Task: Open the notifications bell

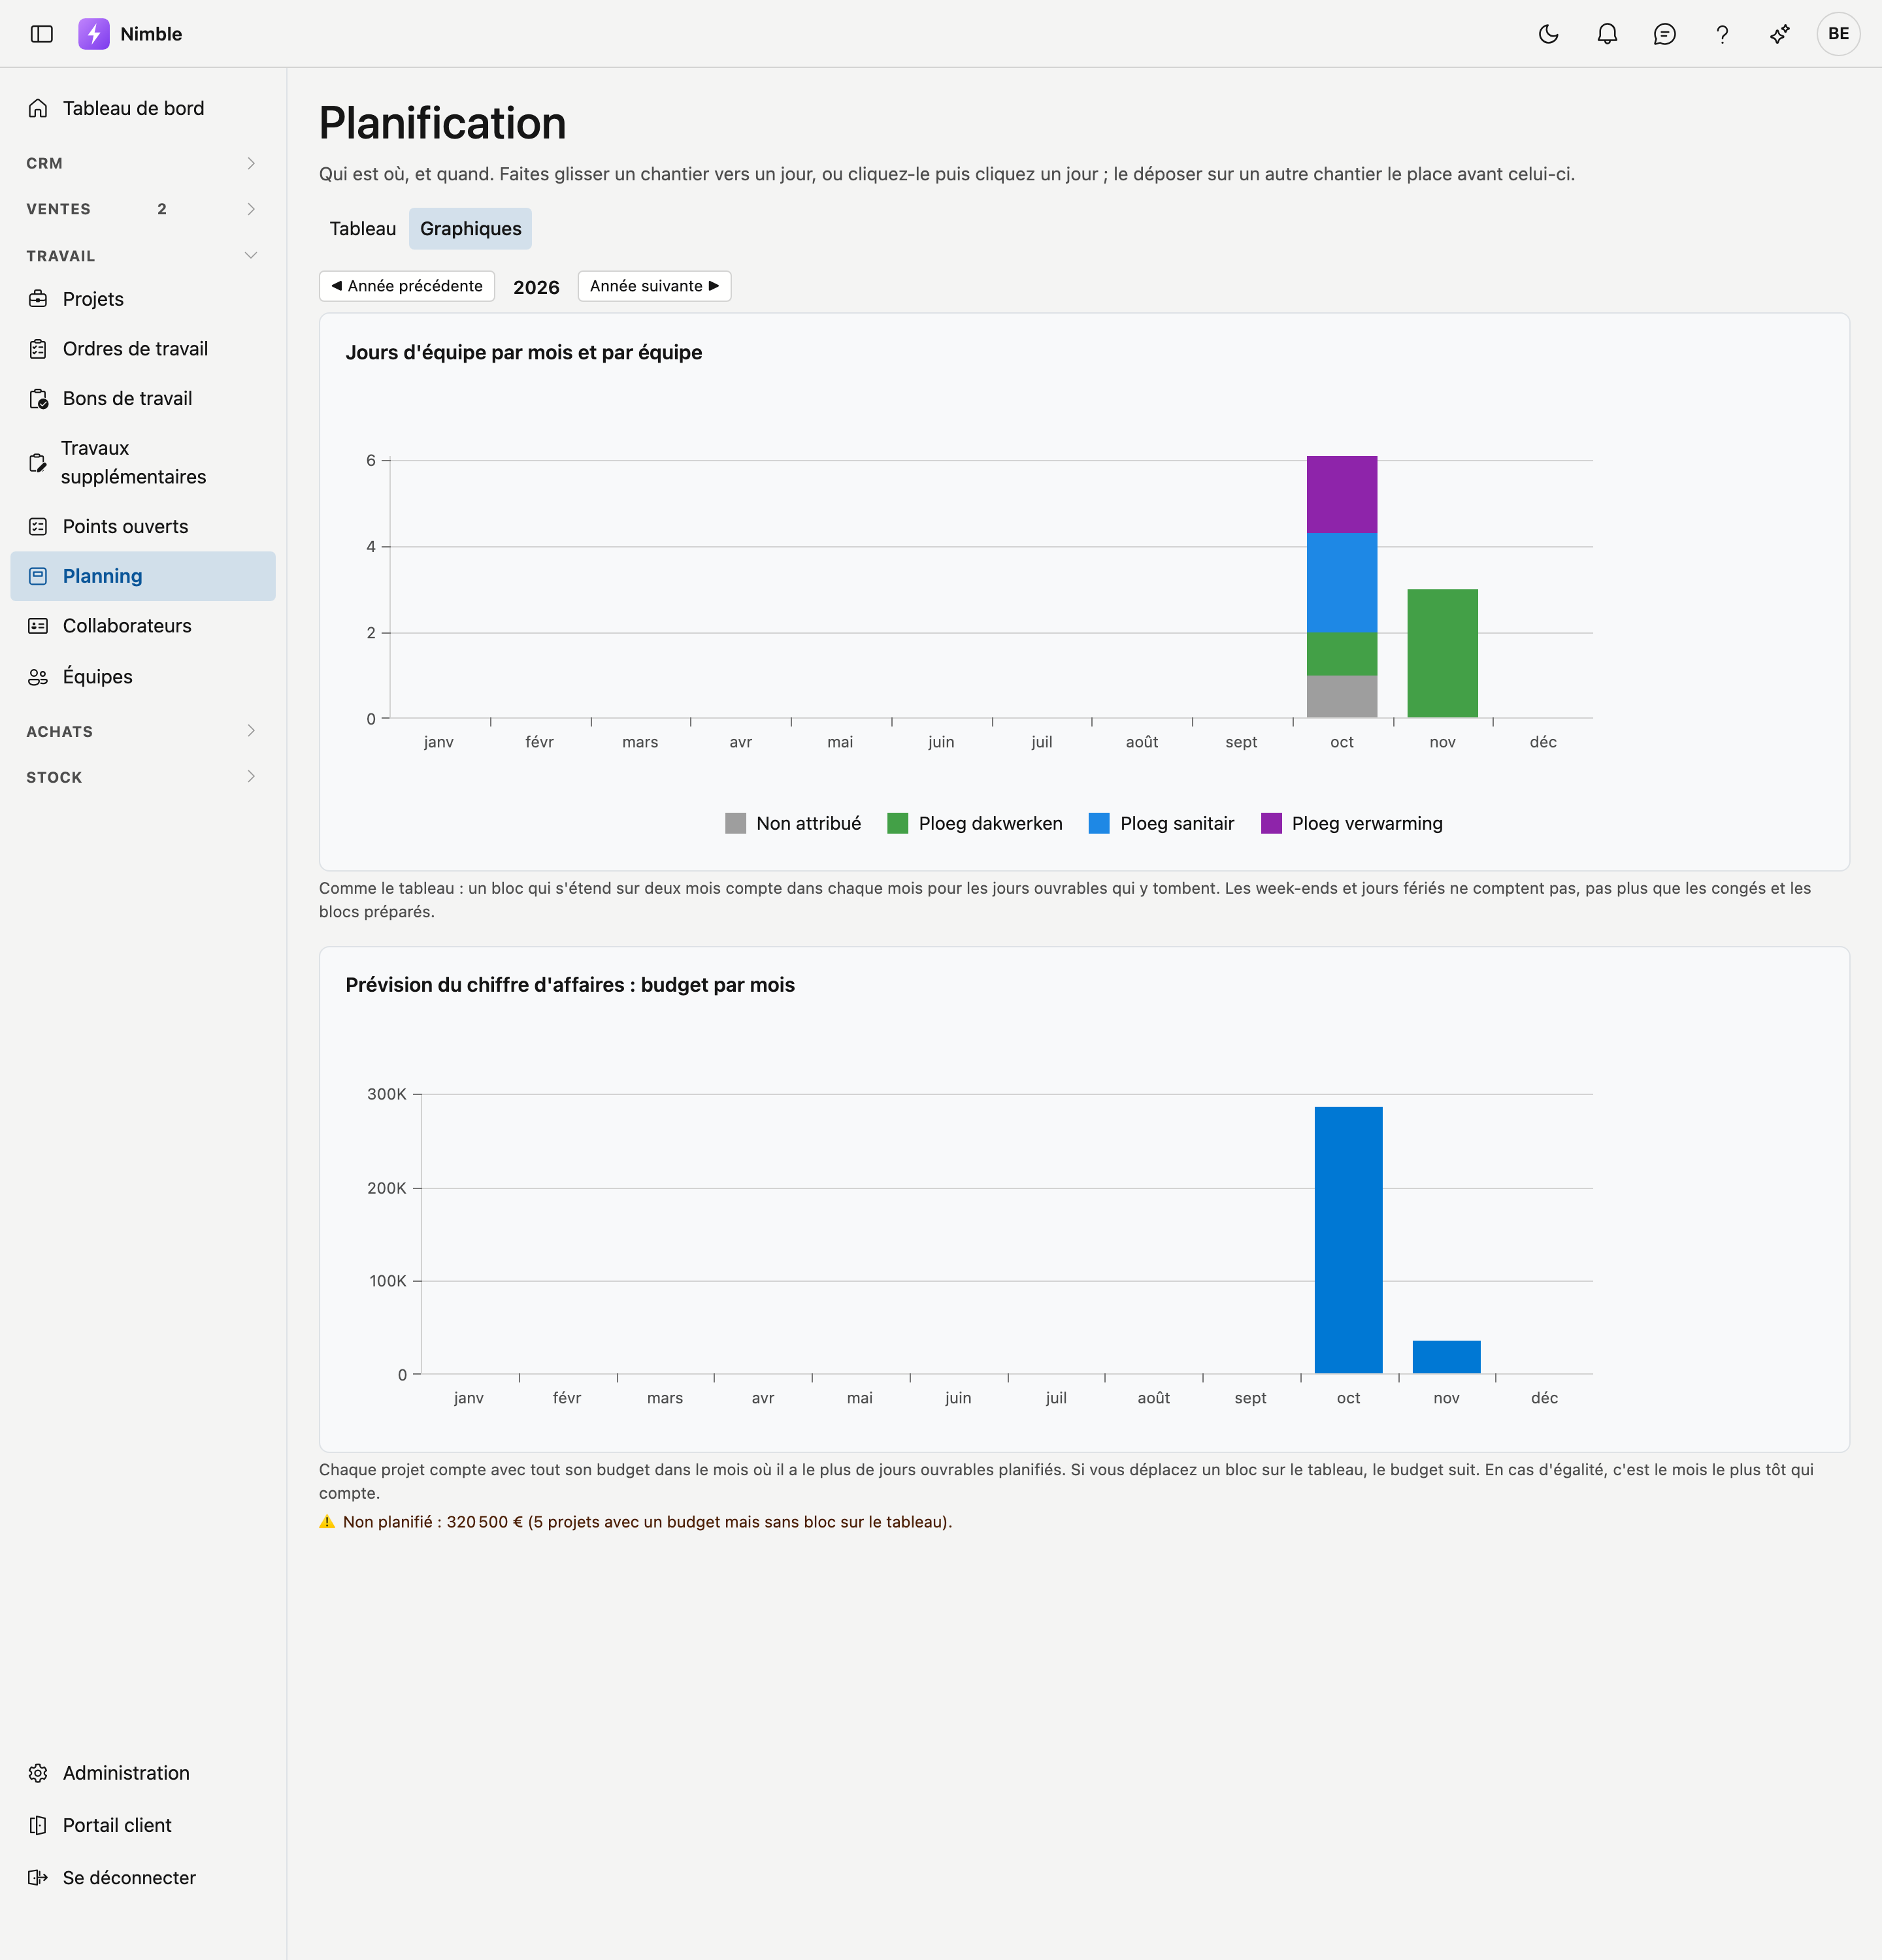Action: [1607, 34]
